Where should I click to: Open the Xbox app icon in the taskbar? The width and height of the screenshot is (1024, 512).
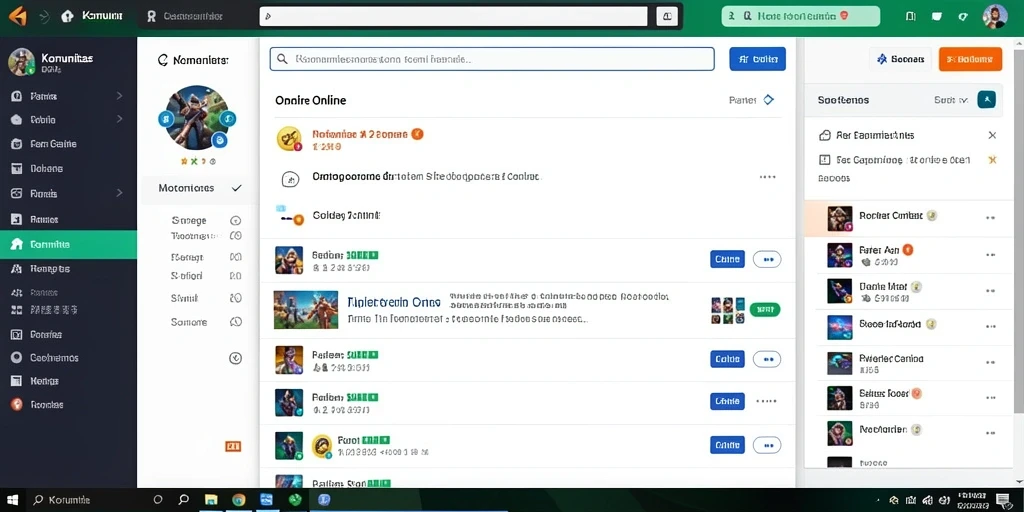tap(296, 500)
